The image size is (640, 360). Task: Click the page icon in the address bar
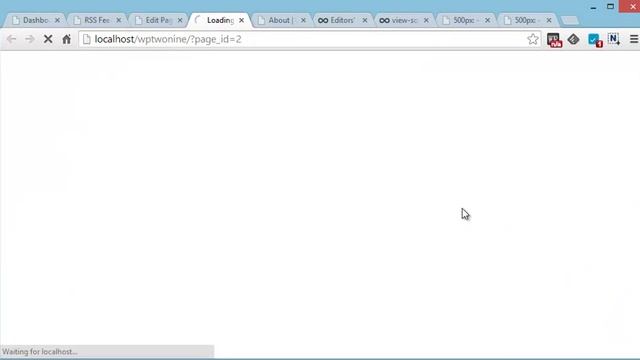tap(87, 39)
